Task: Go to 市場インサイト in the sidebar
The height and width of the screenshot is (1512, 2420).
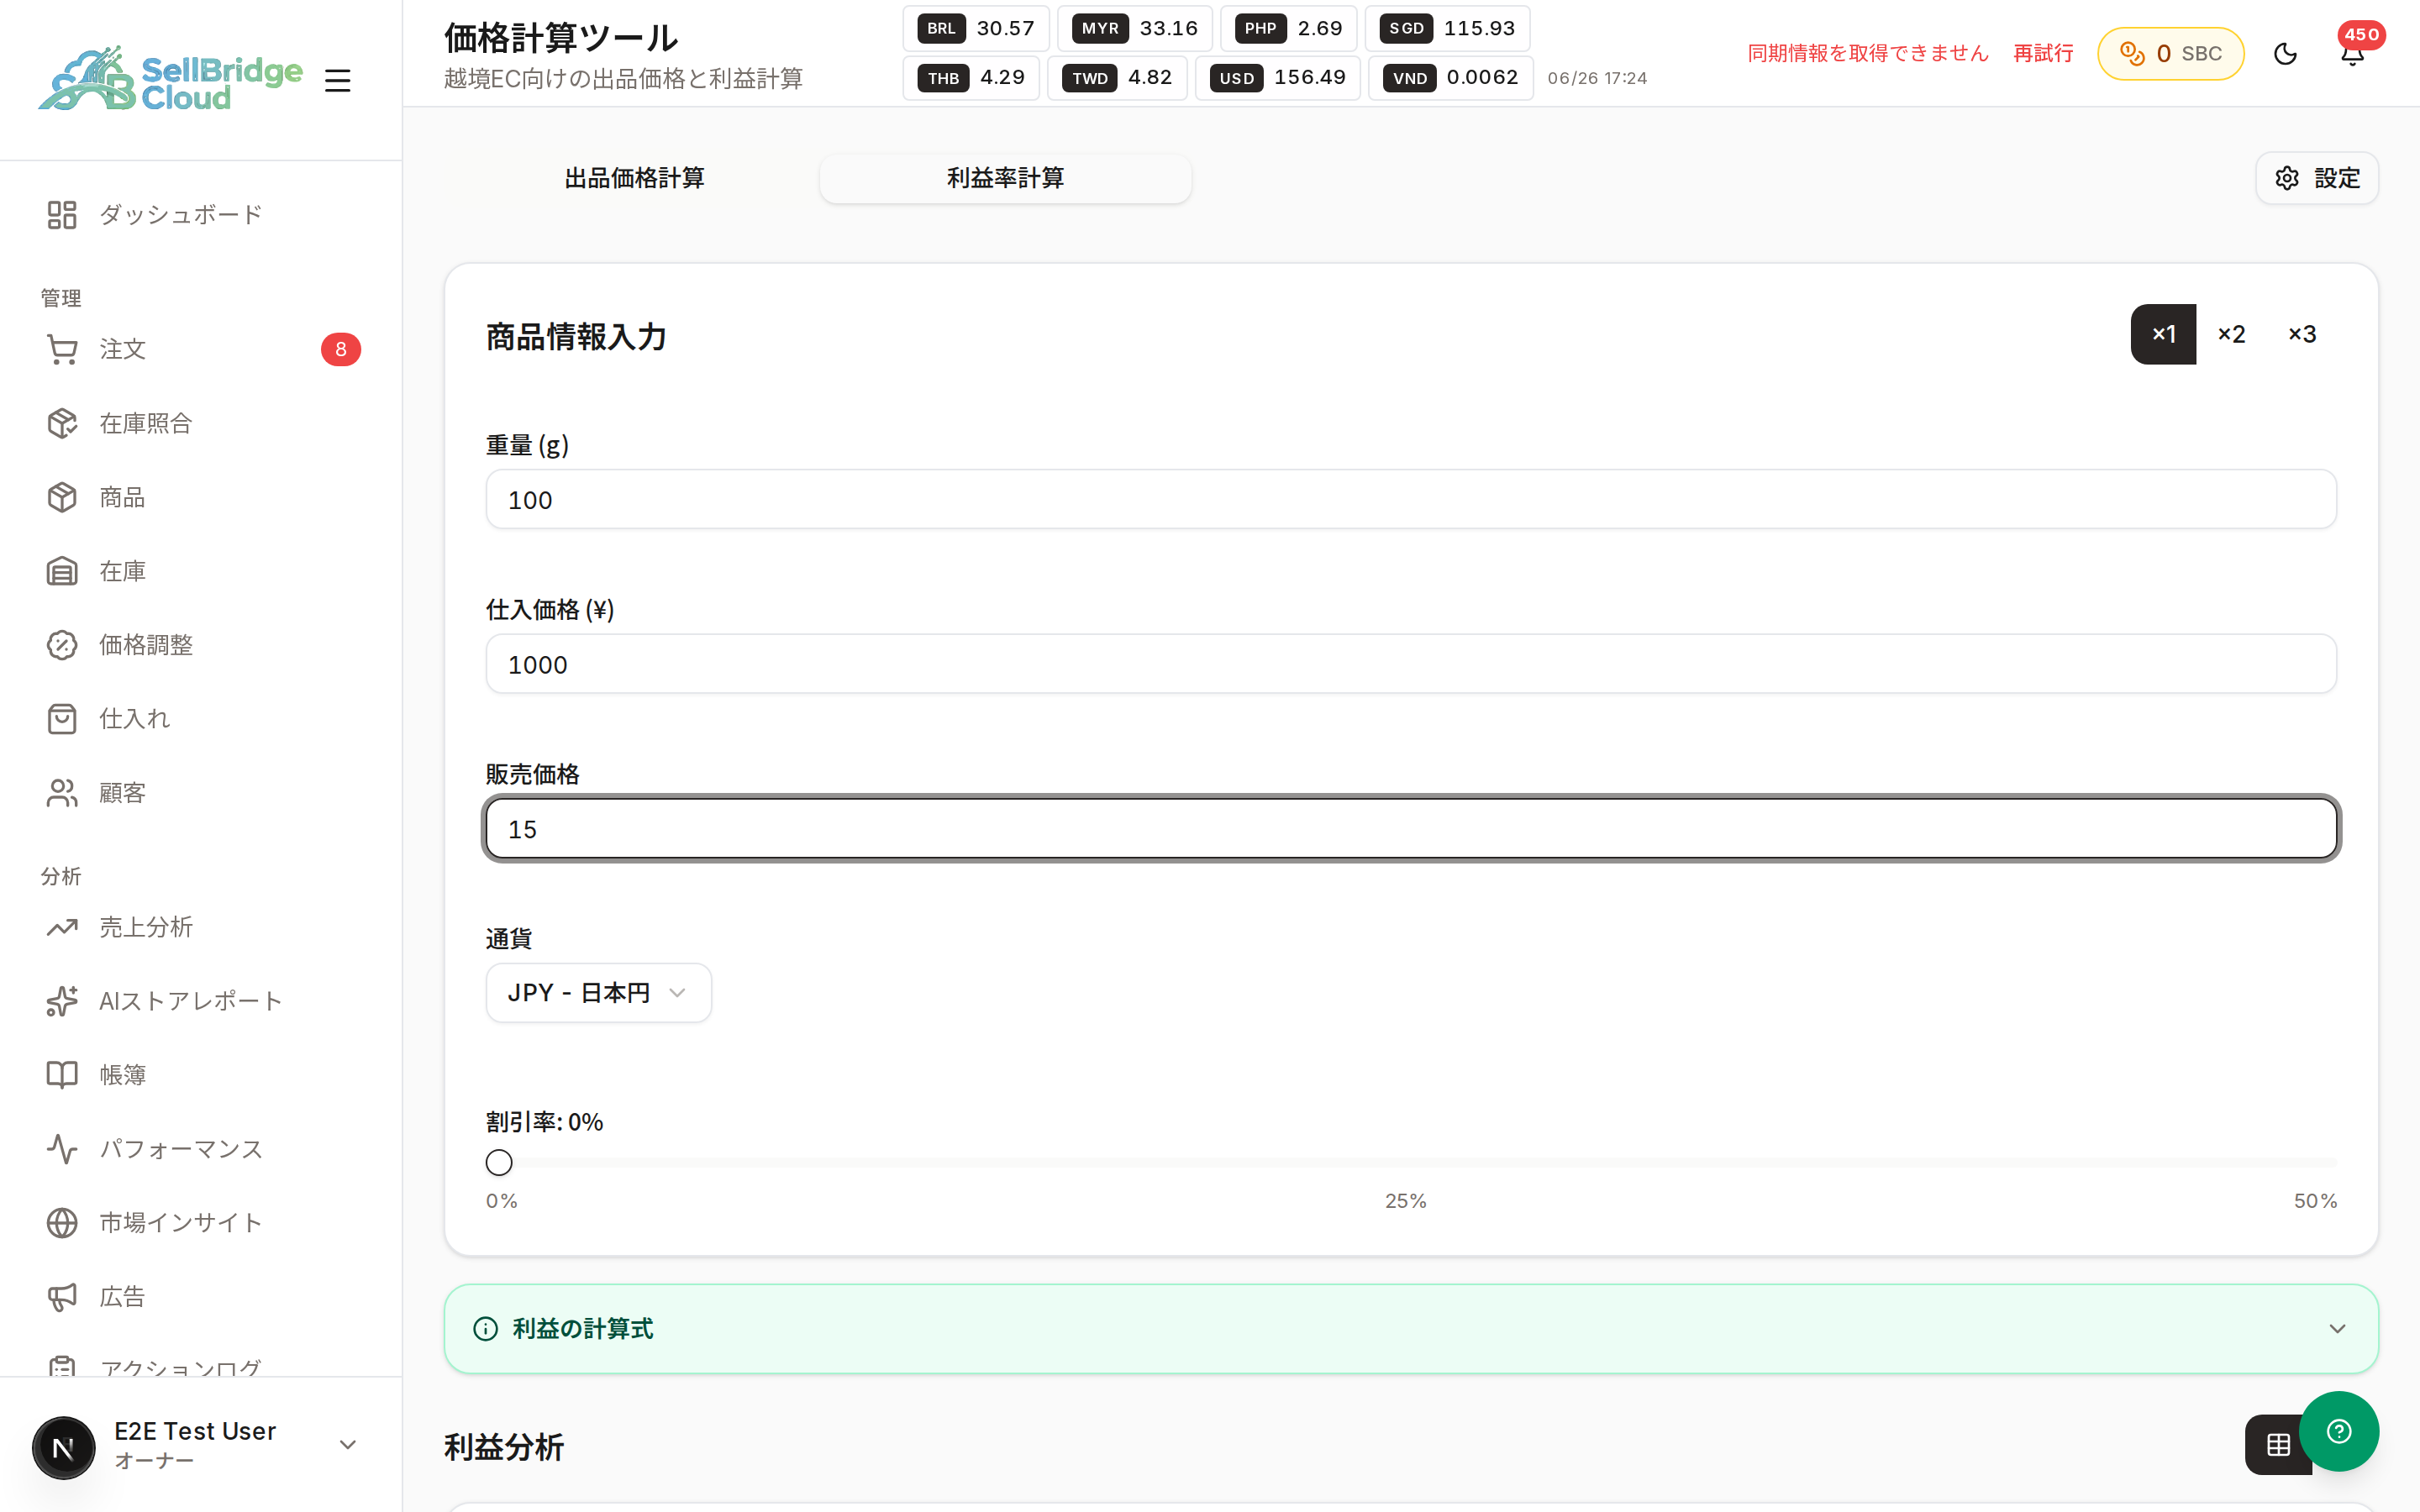Action: (x=201, y=1223)
